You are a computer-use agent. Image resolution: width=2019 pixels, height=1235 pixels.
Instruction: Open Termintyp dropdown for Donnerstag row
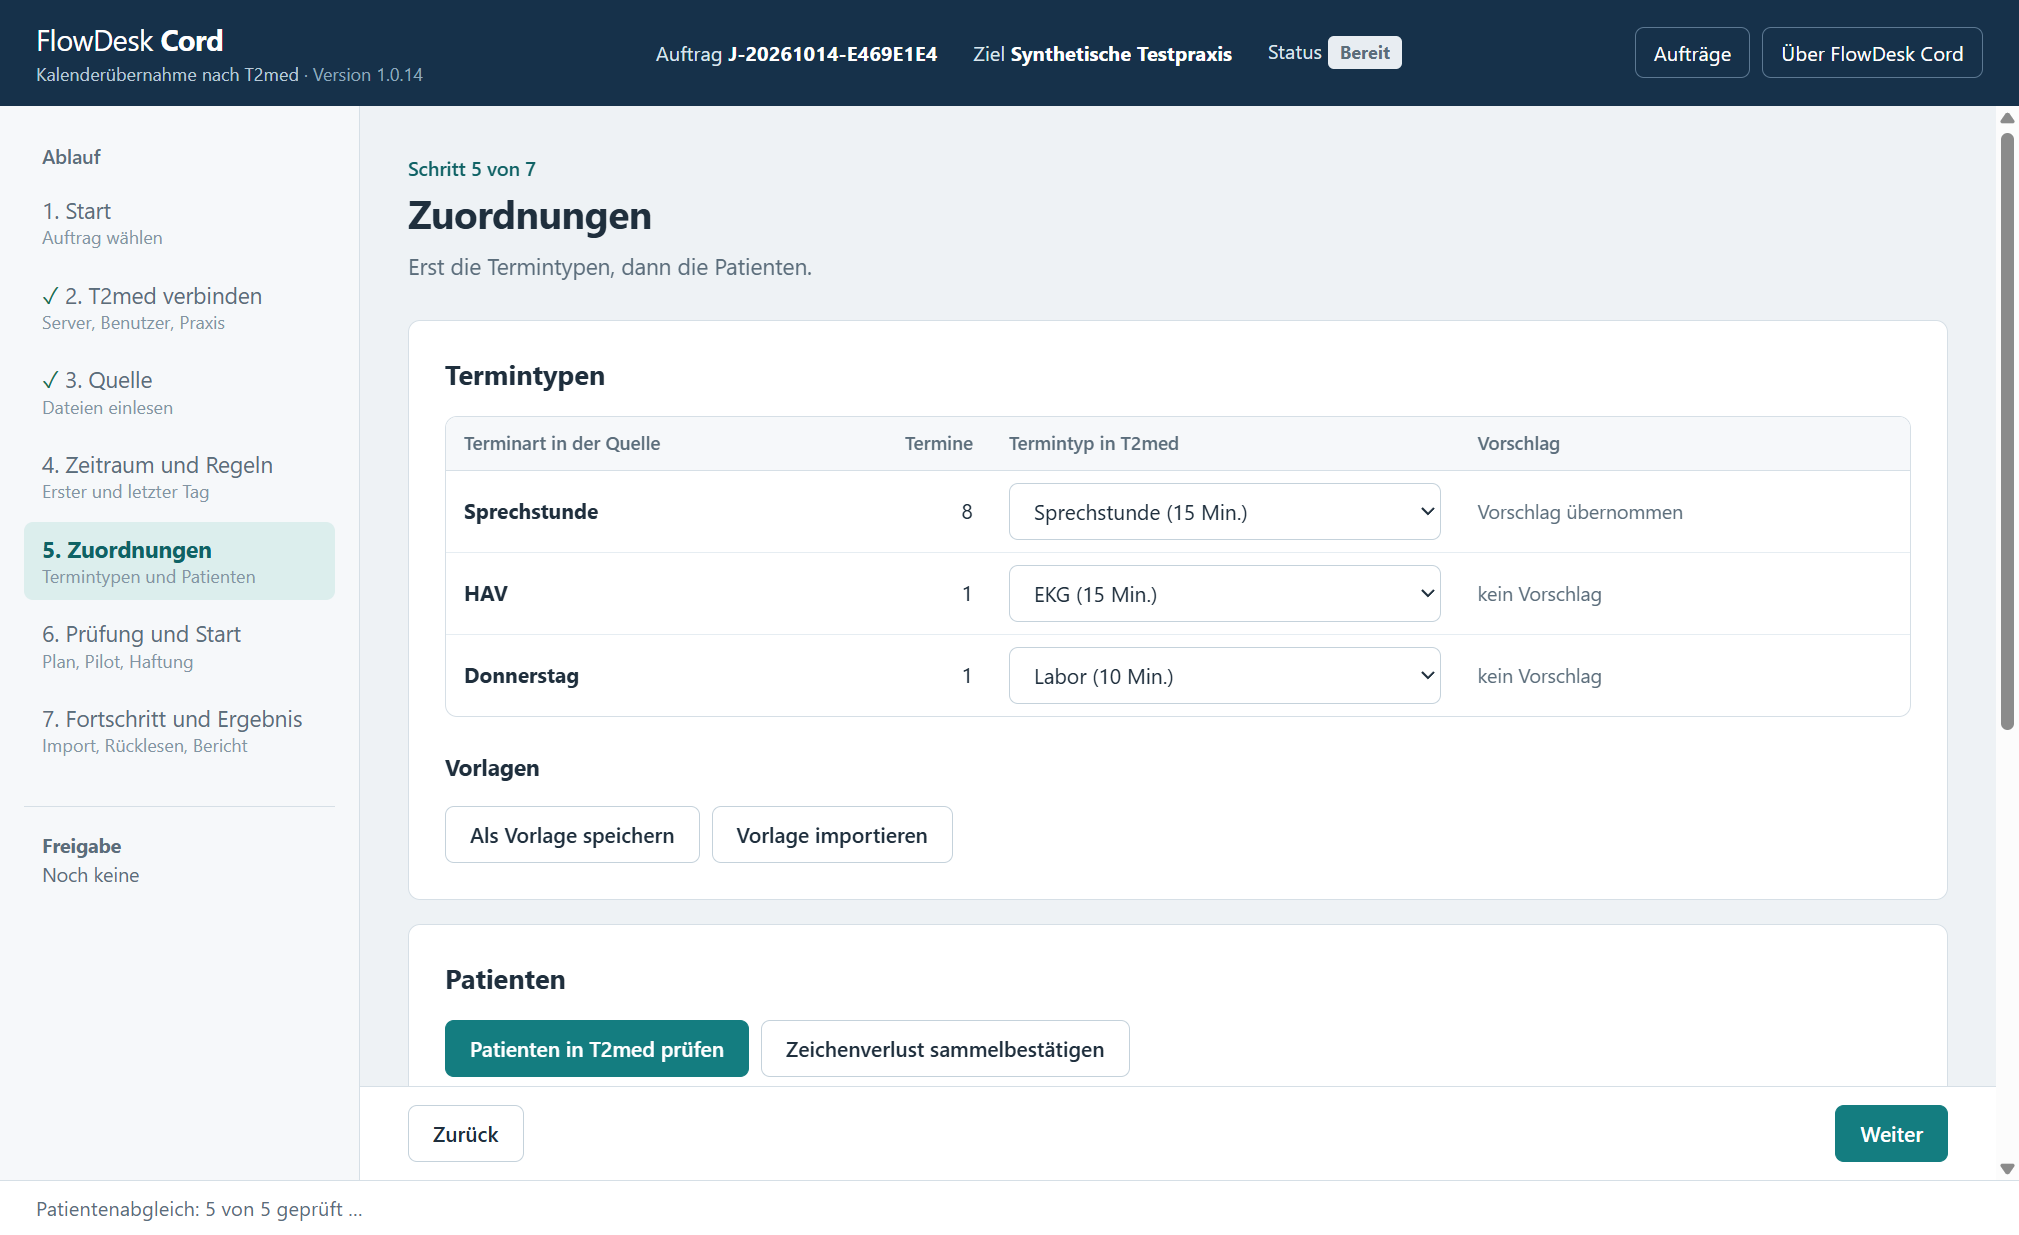coord(1224,676)
